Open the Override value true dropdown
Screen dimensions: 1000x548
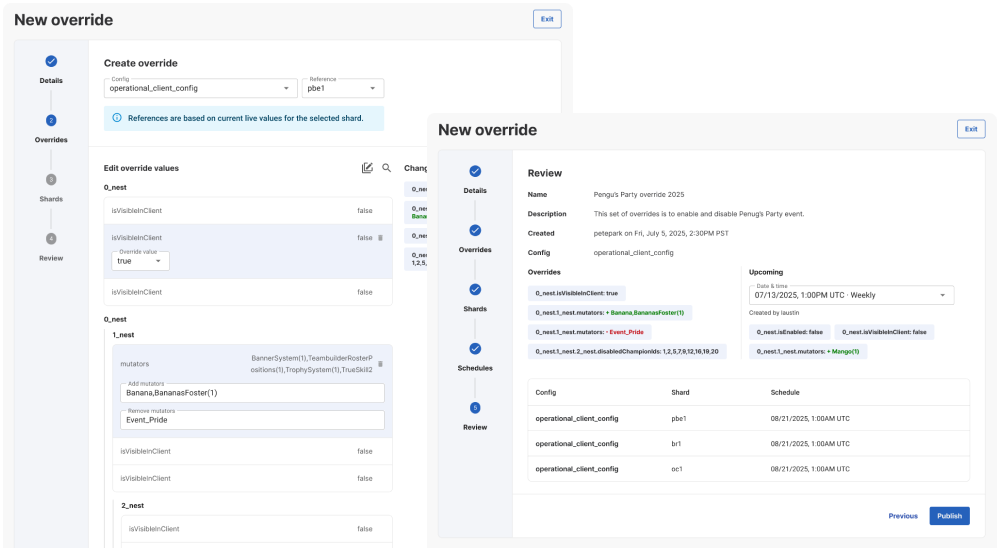140,261
